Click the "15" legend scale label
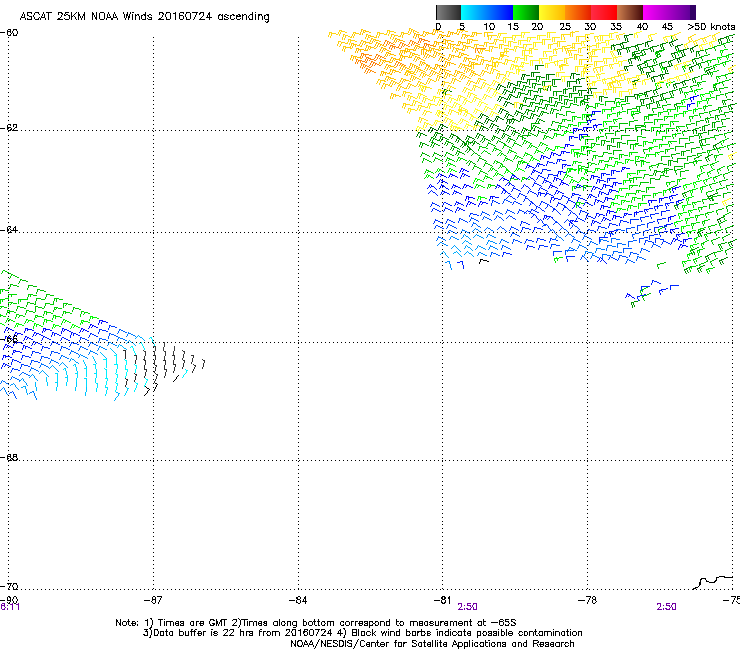740x650 pixels. point(513,27)
